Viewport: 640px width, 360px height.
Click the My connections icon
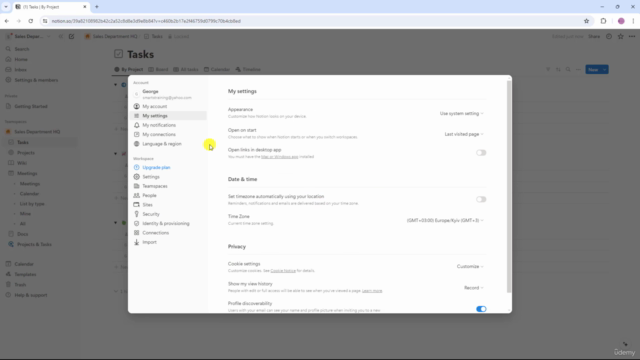[137, 135]
